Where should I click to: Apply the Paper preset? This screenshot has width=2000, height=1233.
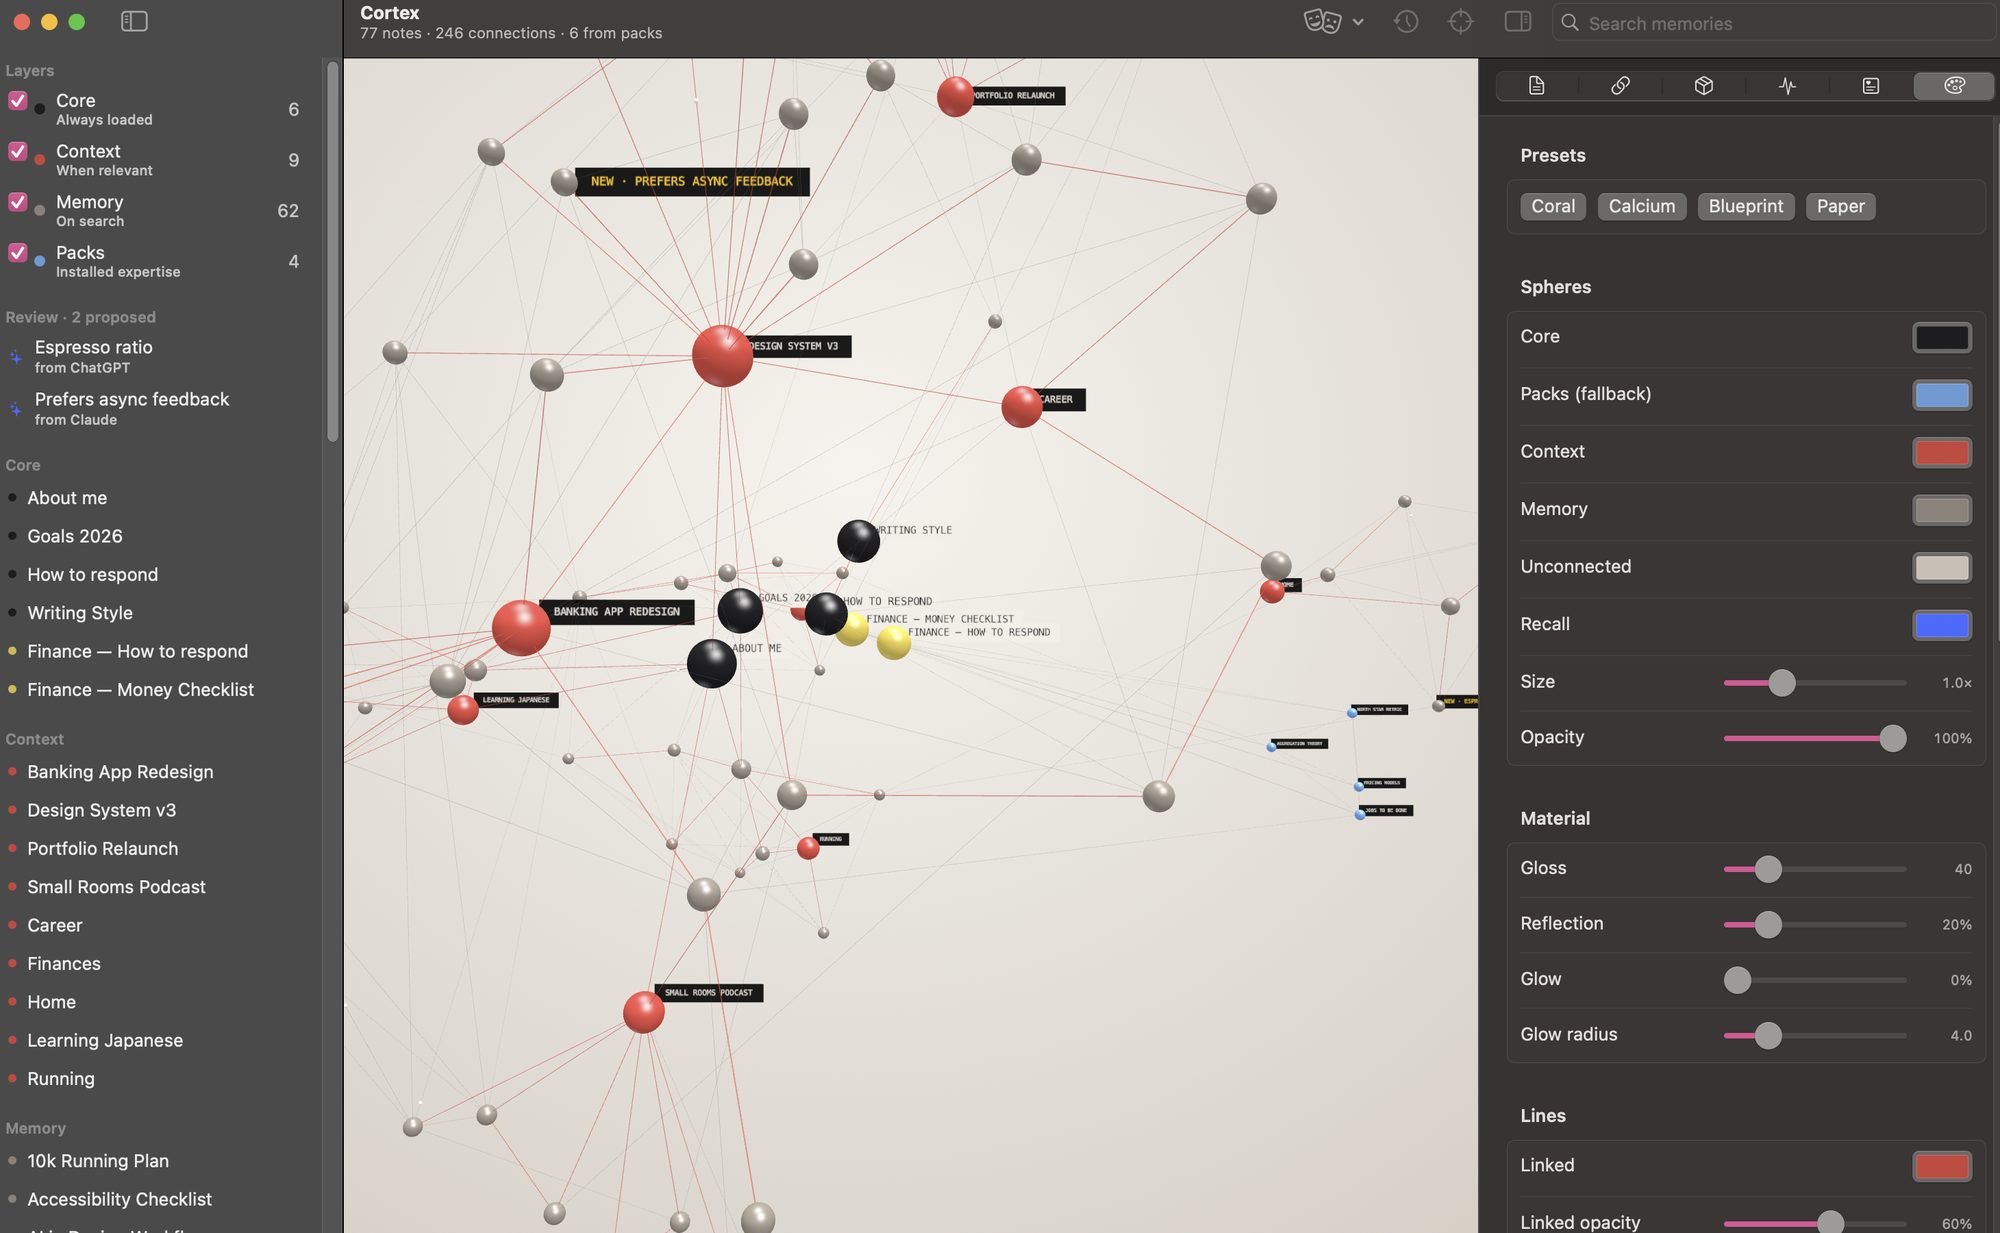point(1841,206)
